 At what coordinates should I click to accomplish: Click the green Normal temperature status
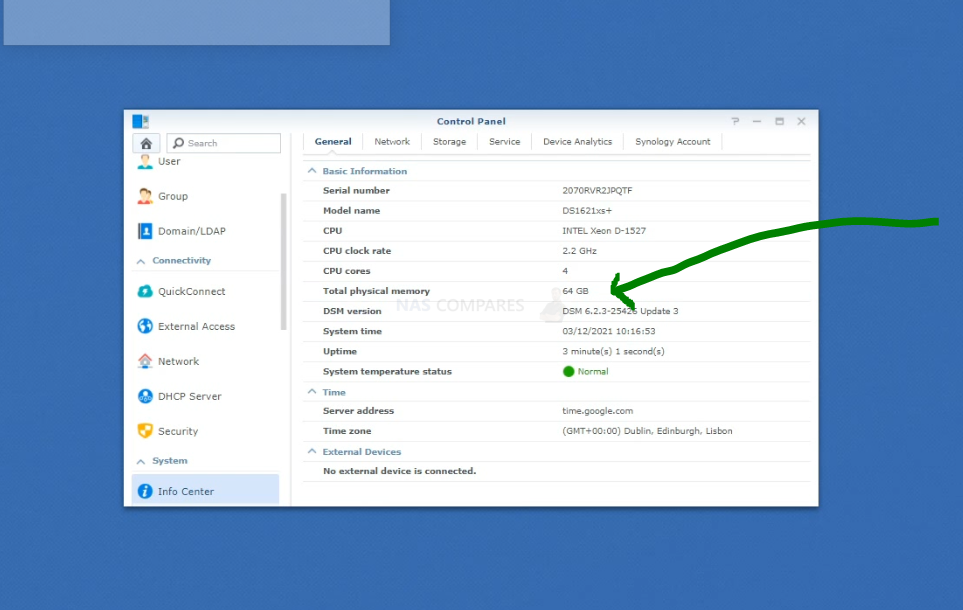tap(585, 372)
